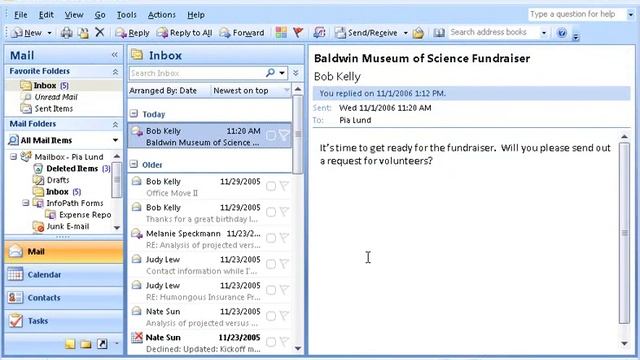The width and height of the screenshot is (640, 360).
Task: Click the Folder List icon in bottom bar
Action: pos(86,344)
